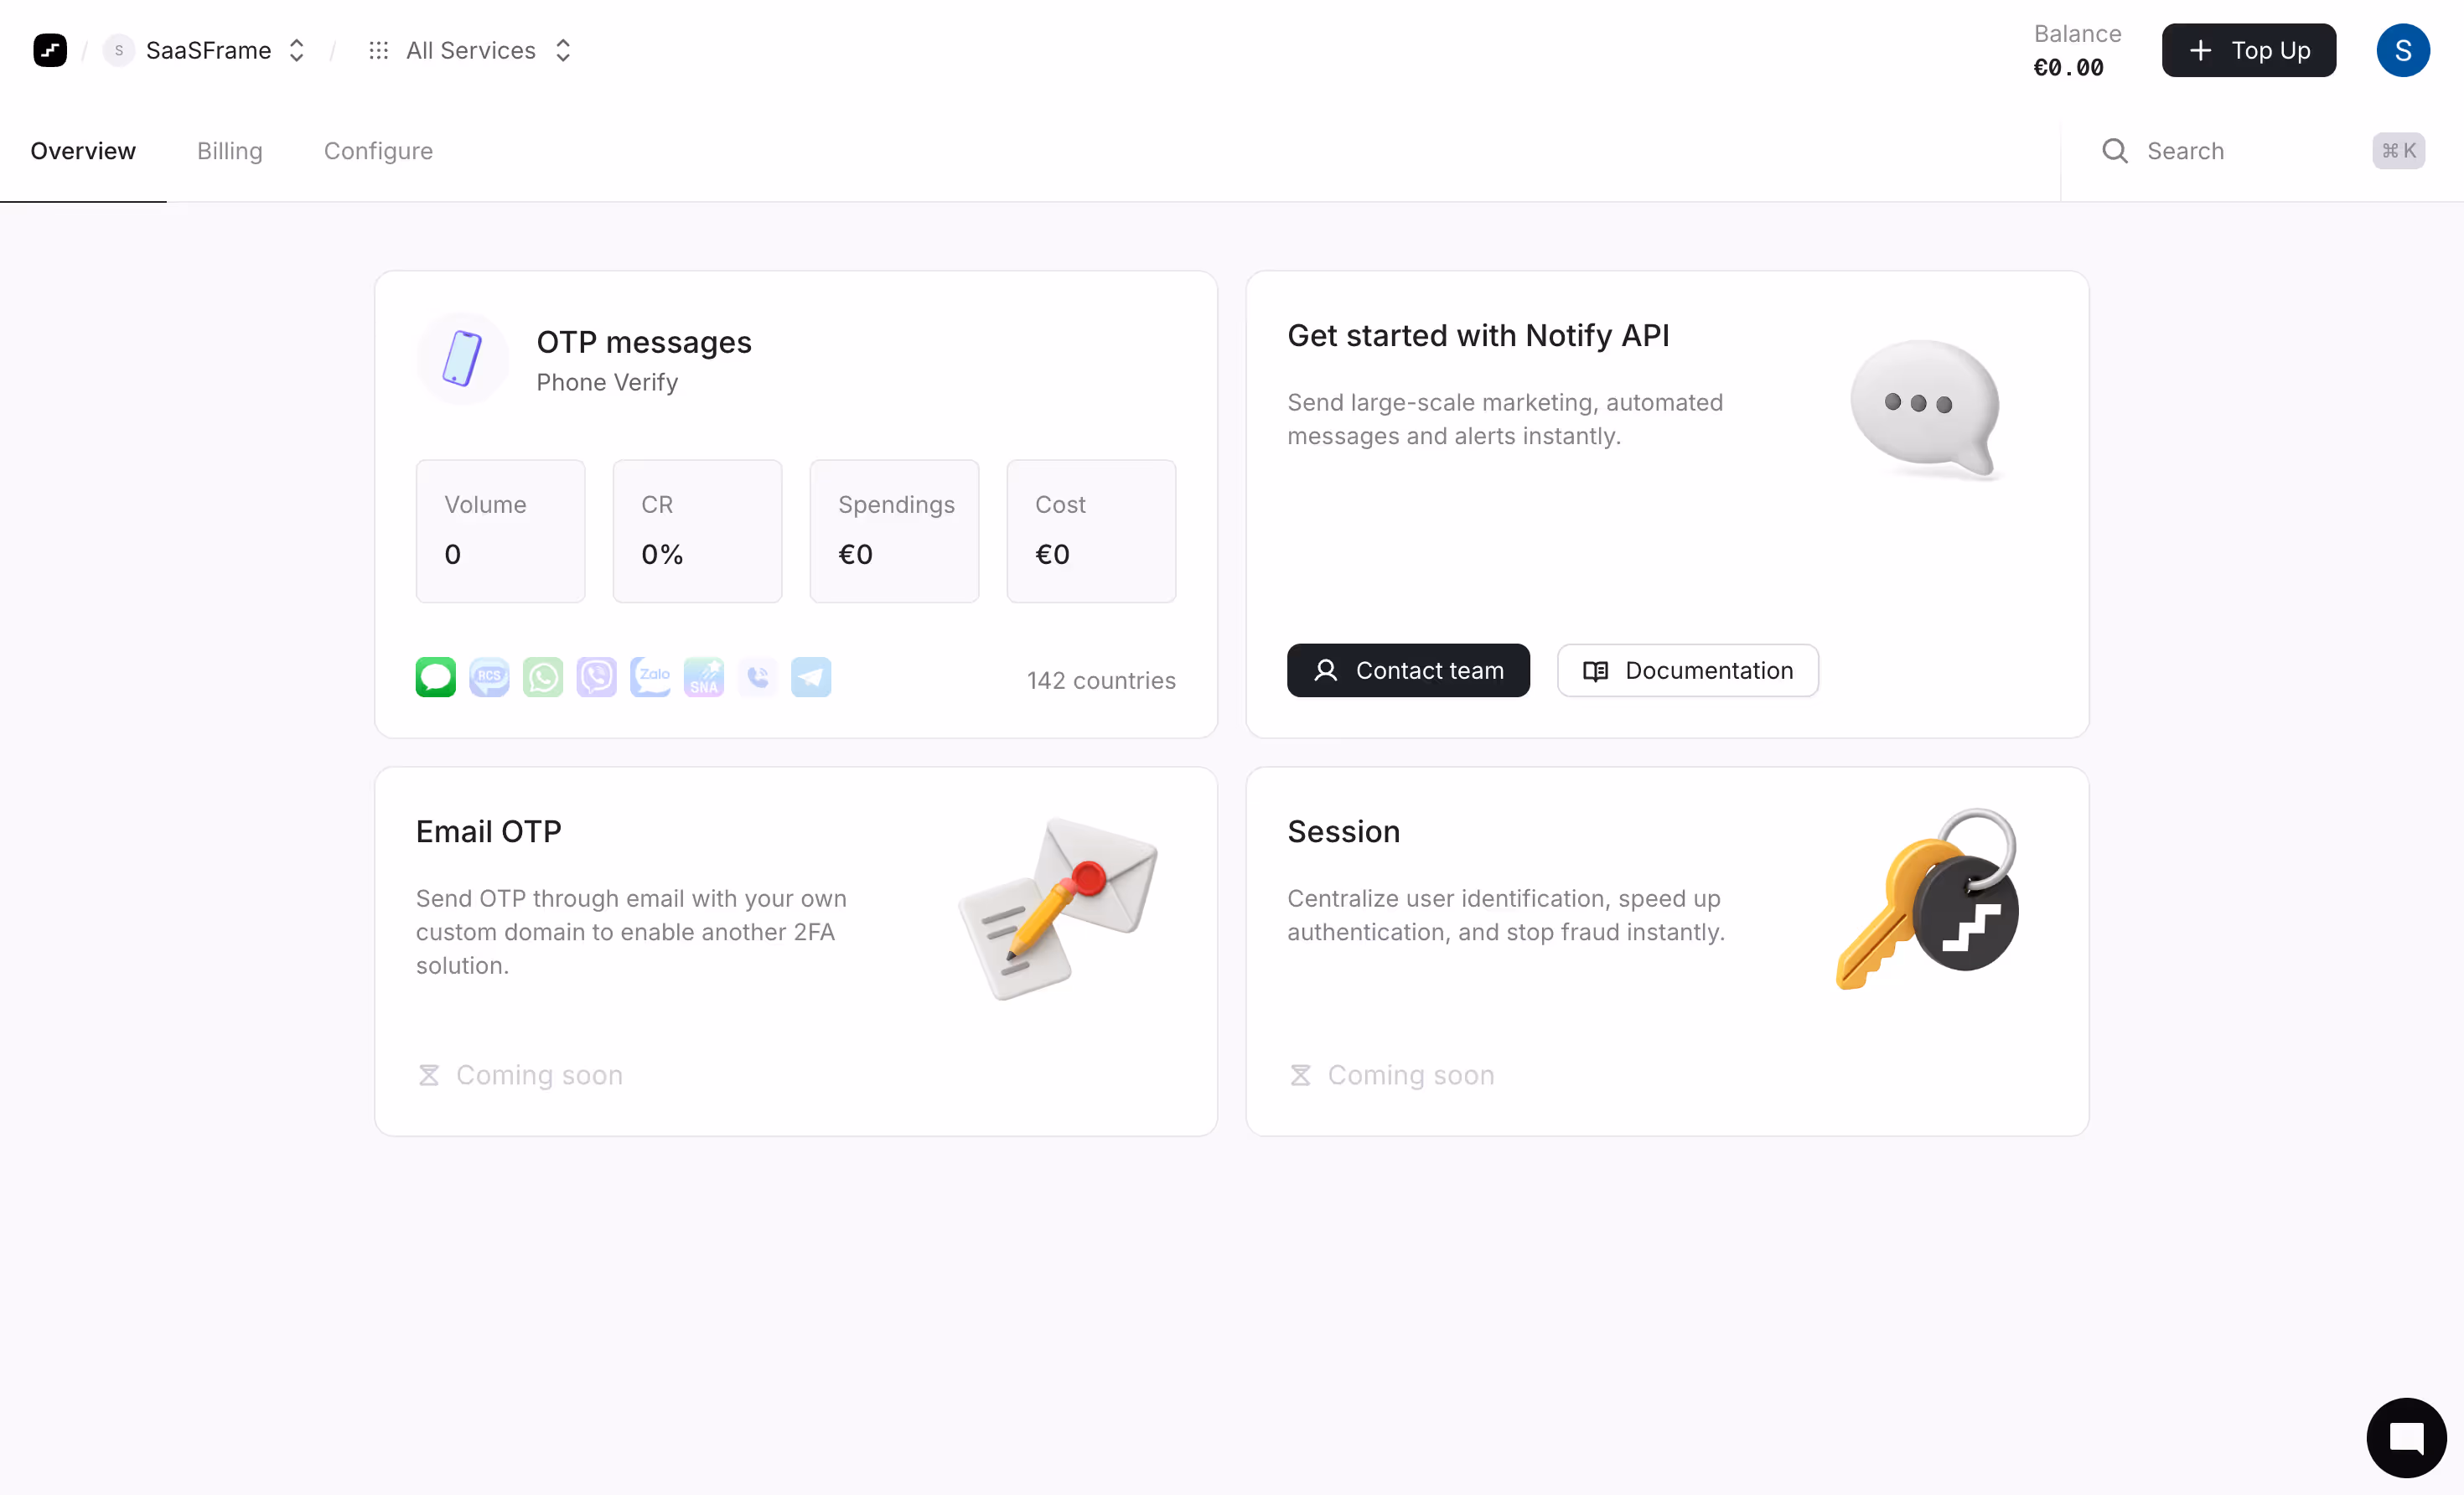2464x1495 pixels.
Task: Click the voice call channel icon
Action: [x=757, y=677]
